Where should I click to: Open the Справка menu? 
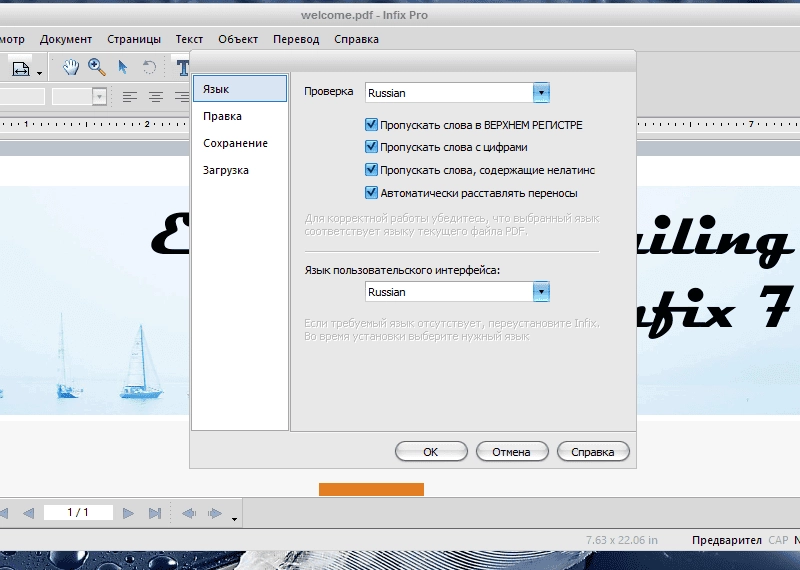tap(356, 39)
